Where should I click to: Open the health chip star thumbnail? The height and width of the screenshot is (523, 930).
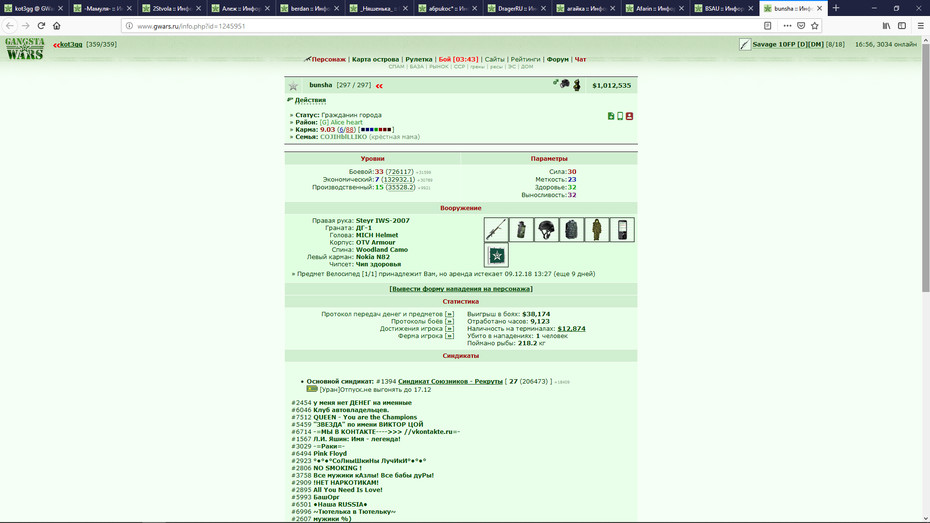pyautogui.click(x=496, y=255)
